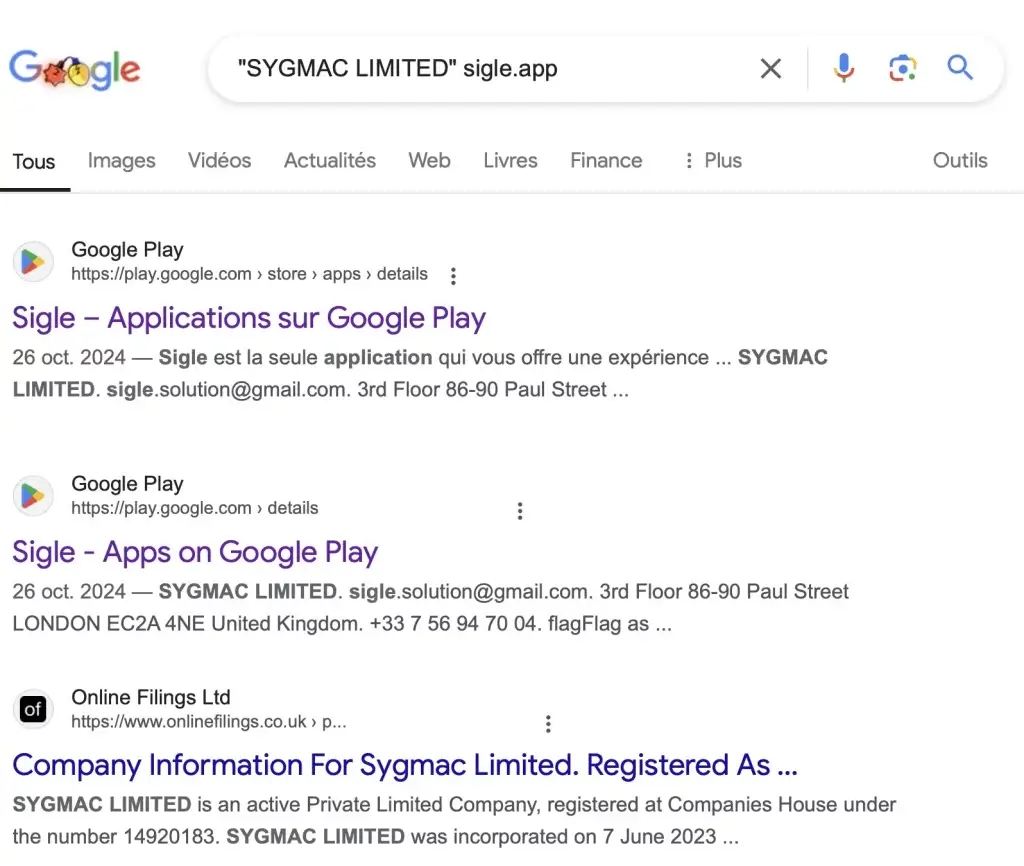Clear the search query with the X icon
1024x866 pixels.
point(771,68)
